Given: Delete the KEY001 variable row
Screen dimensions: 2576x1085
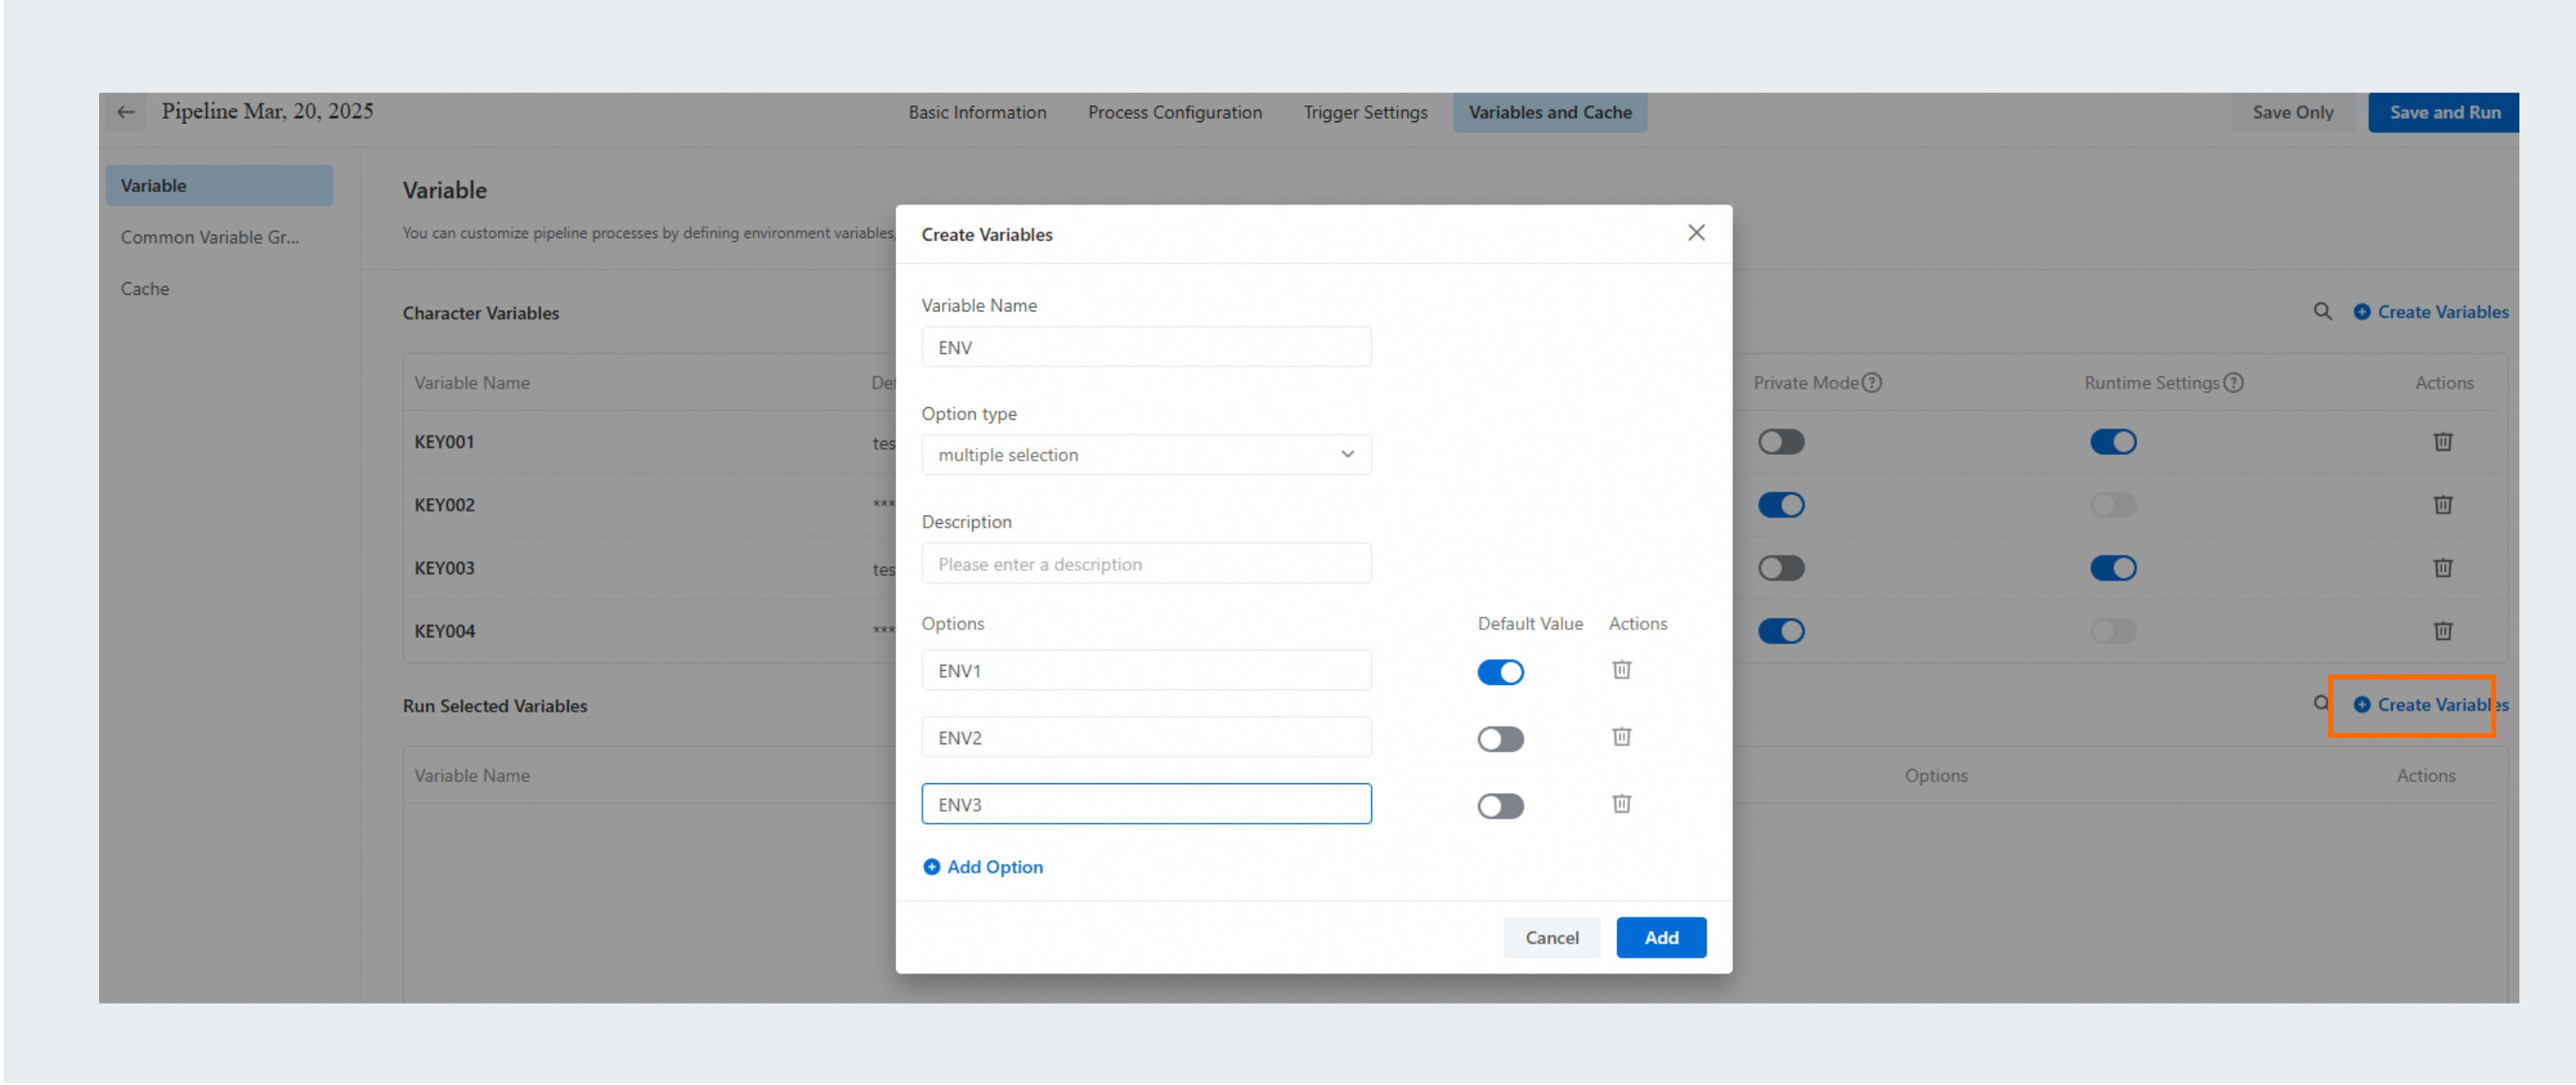Looking at the screenshot, I should coord(2442,442).
